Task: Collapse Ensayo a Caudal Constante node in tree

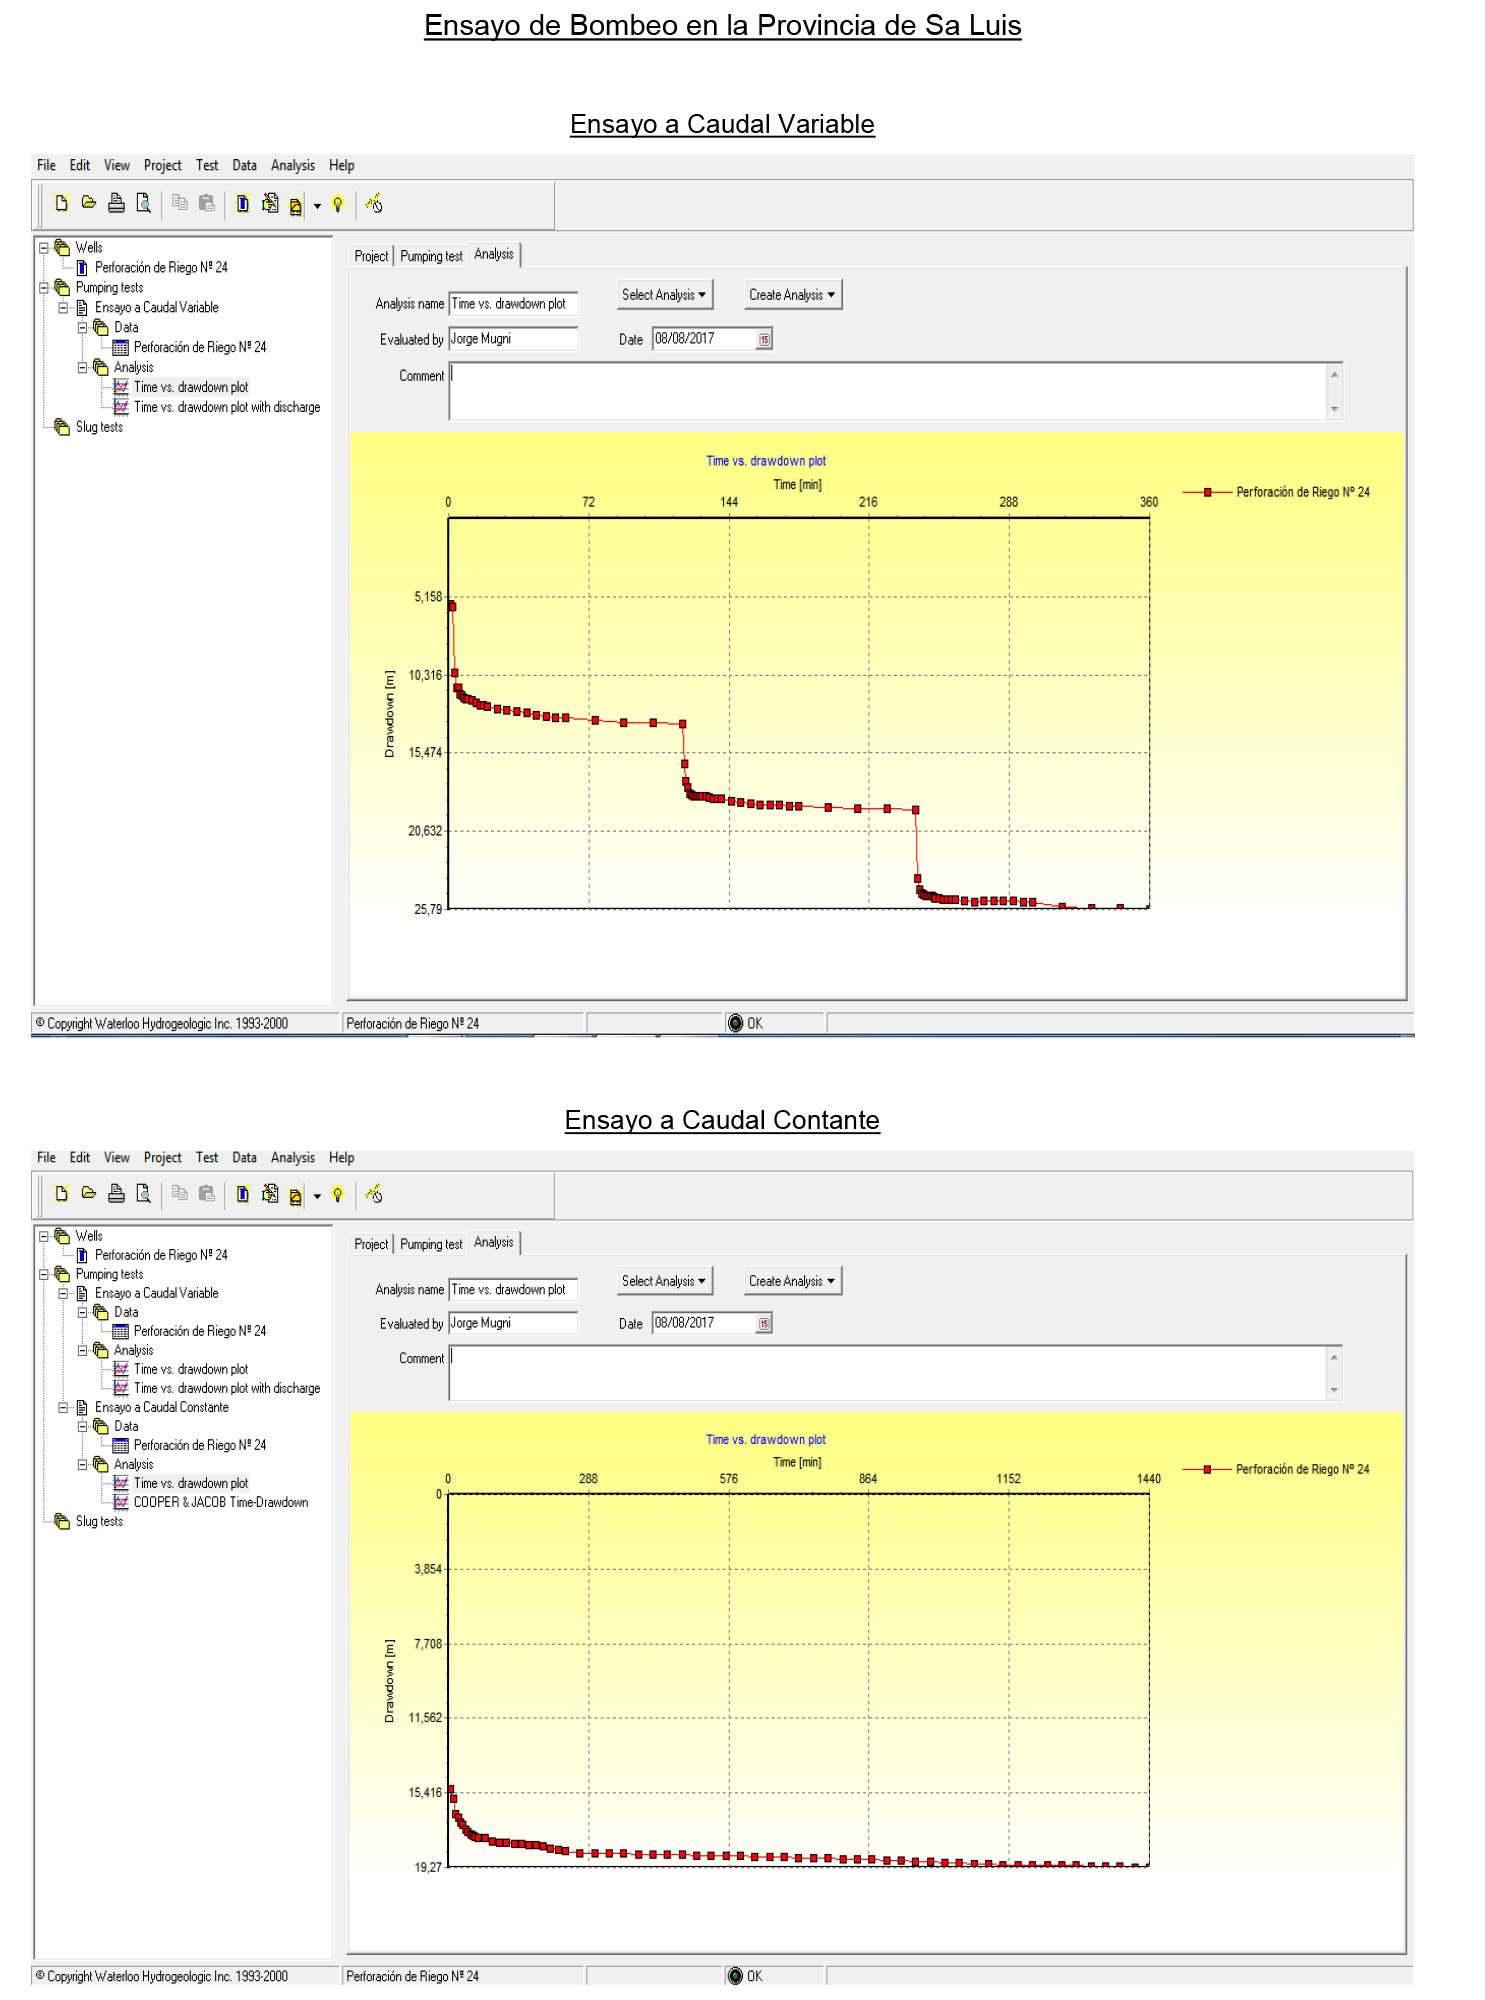Action: coord(63,1407)
